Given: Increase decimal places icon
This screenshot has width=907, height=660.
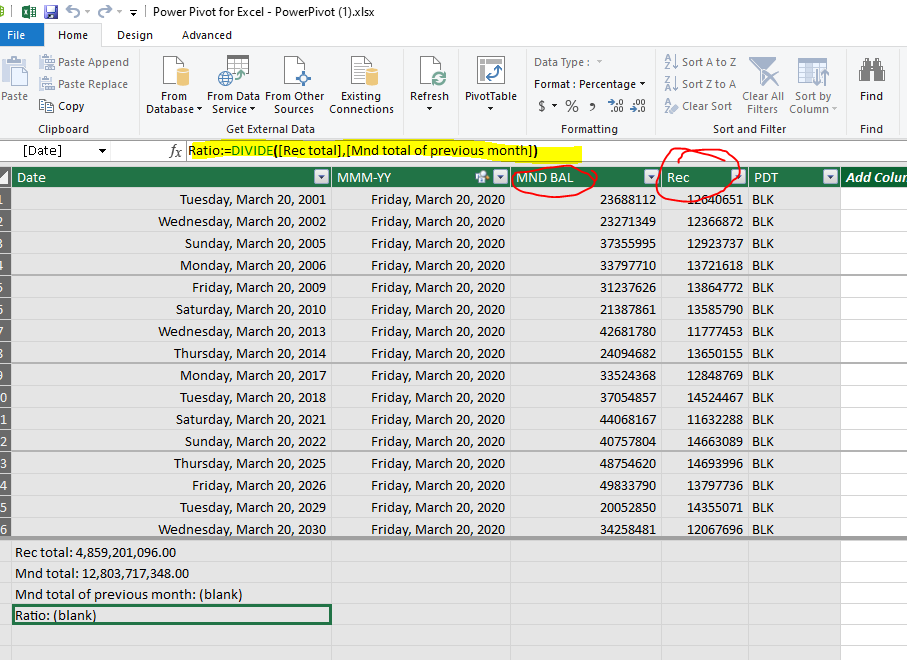Looking at the screenshot, I should coord(615,106).
